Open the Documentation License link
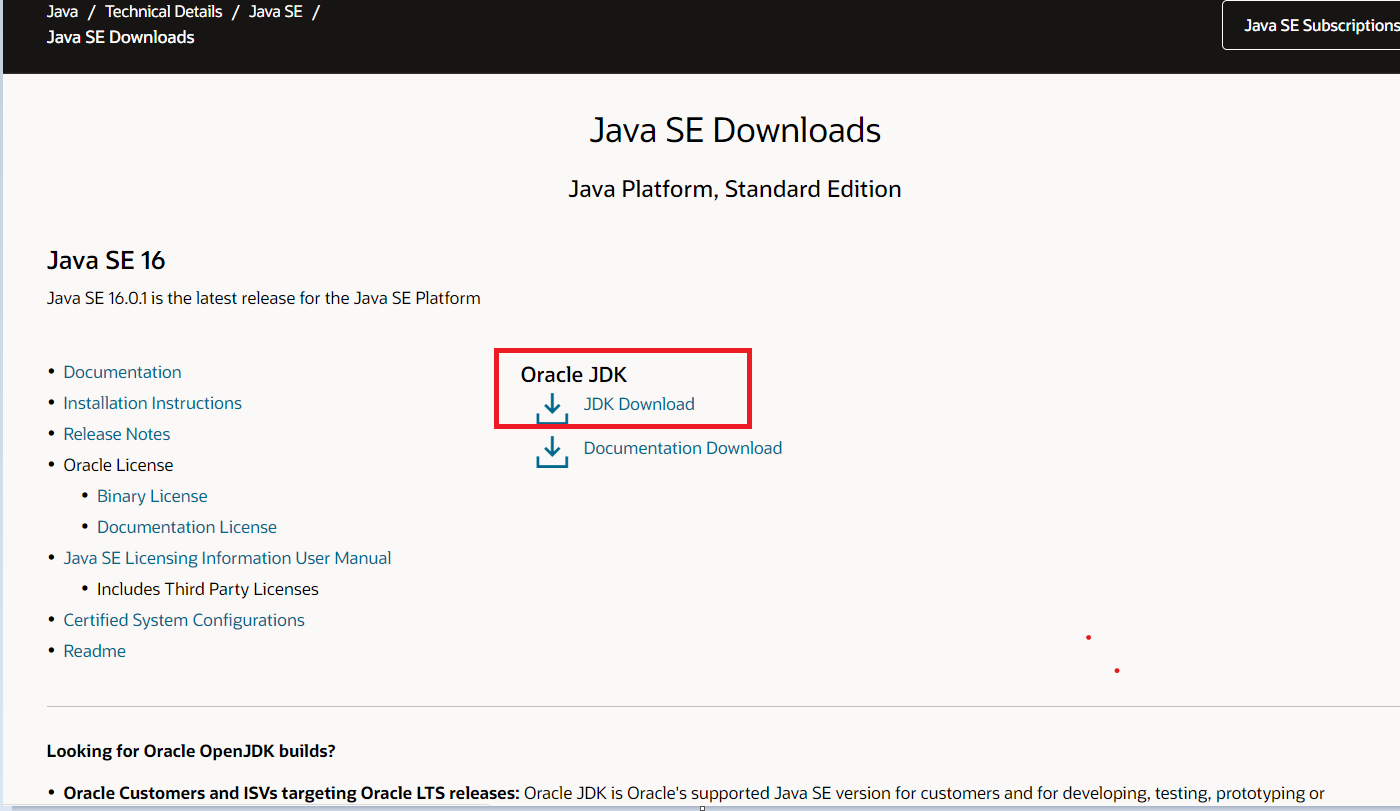 pyautogui.click(x=187, y=527)
